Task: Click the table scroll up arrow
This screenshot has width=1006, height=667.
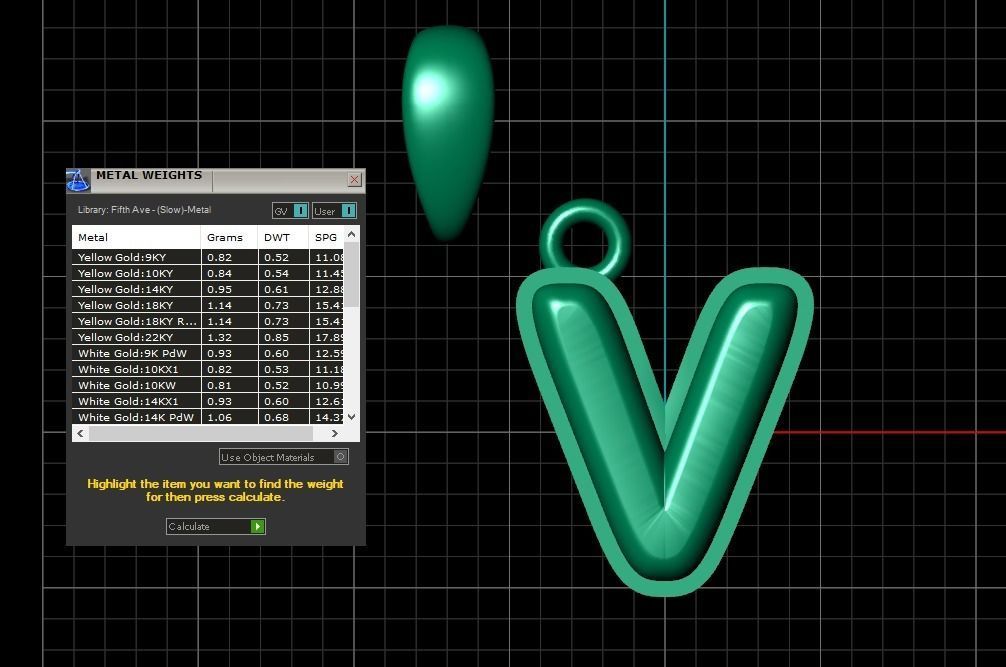Action: pyautogui.click(x=352, y=235)
